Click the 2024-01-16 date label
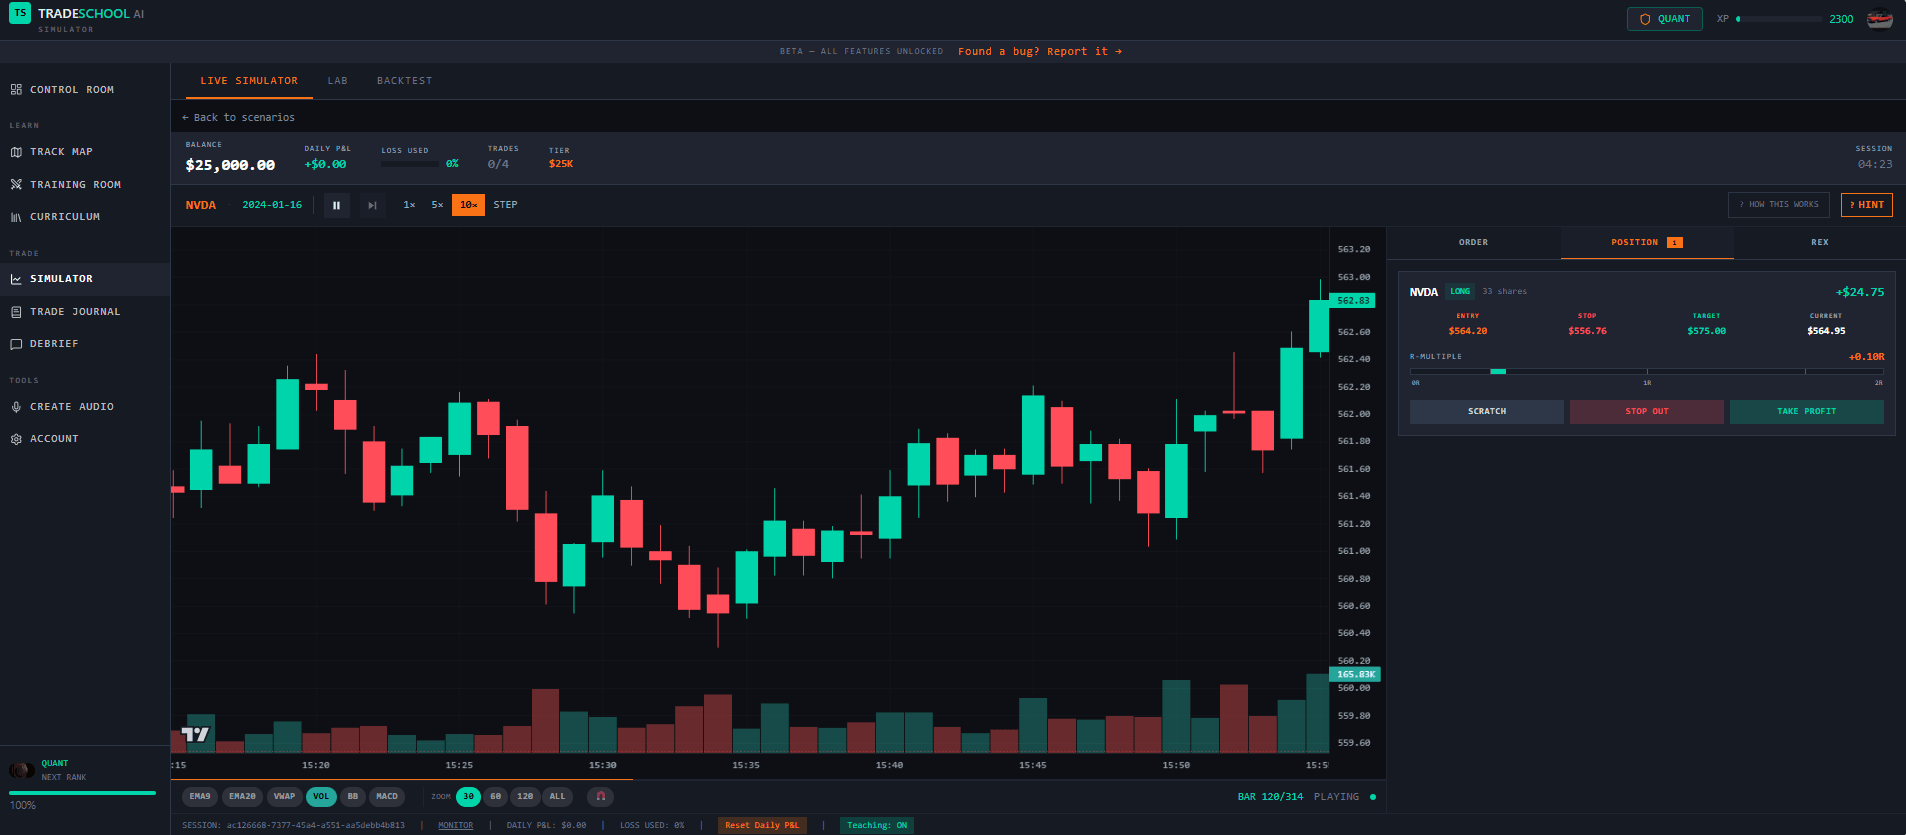This screenshot has height=835, width=1906. coord(272,205)
